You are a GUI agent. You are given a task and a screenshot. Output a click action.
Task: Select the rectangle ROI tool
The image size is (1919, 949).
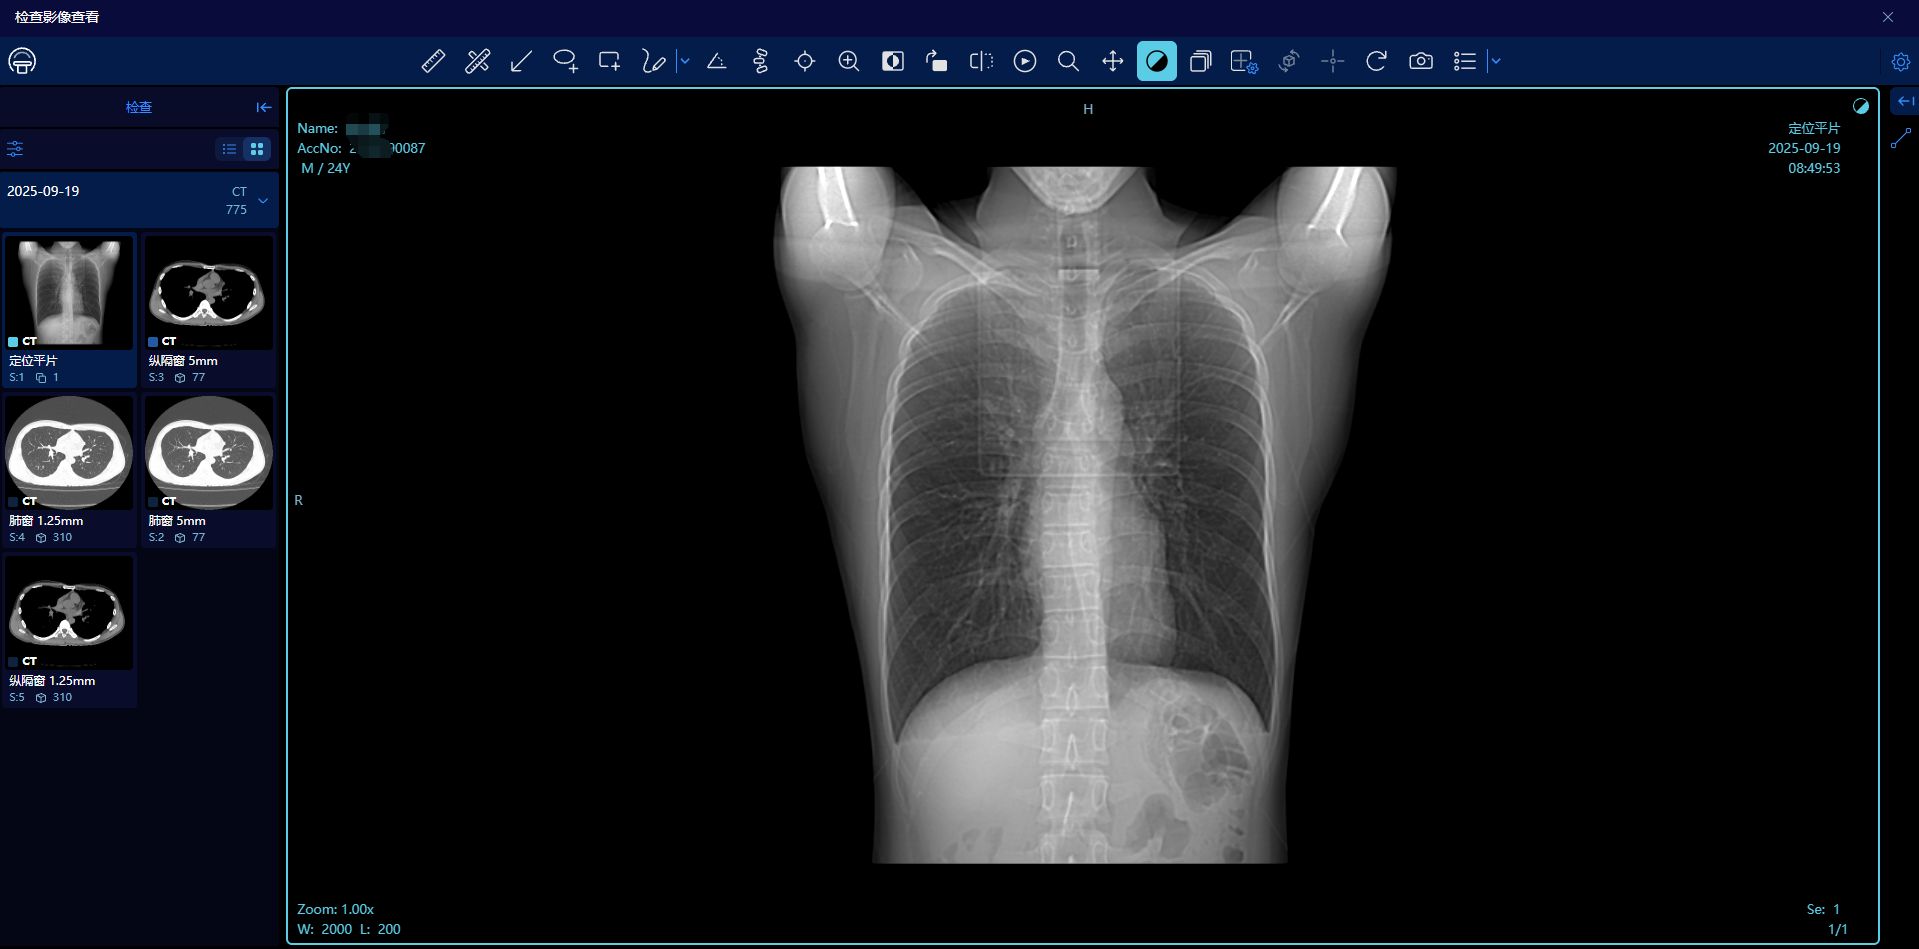(609, 61)
